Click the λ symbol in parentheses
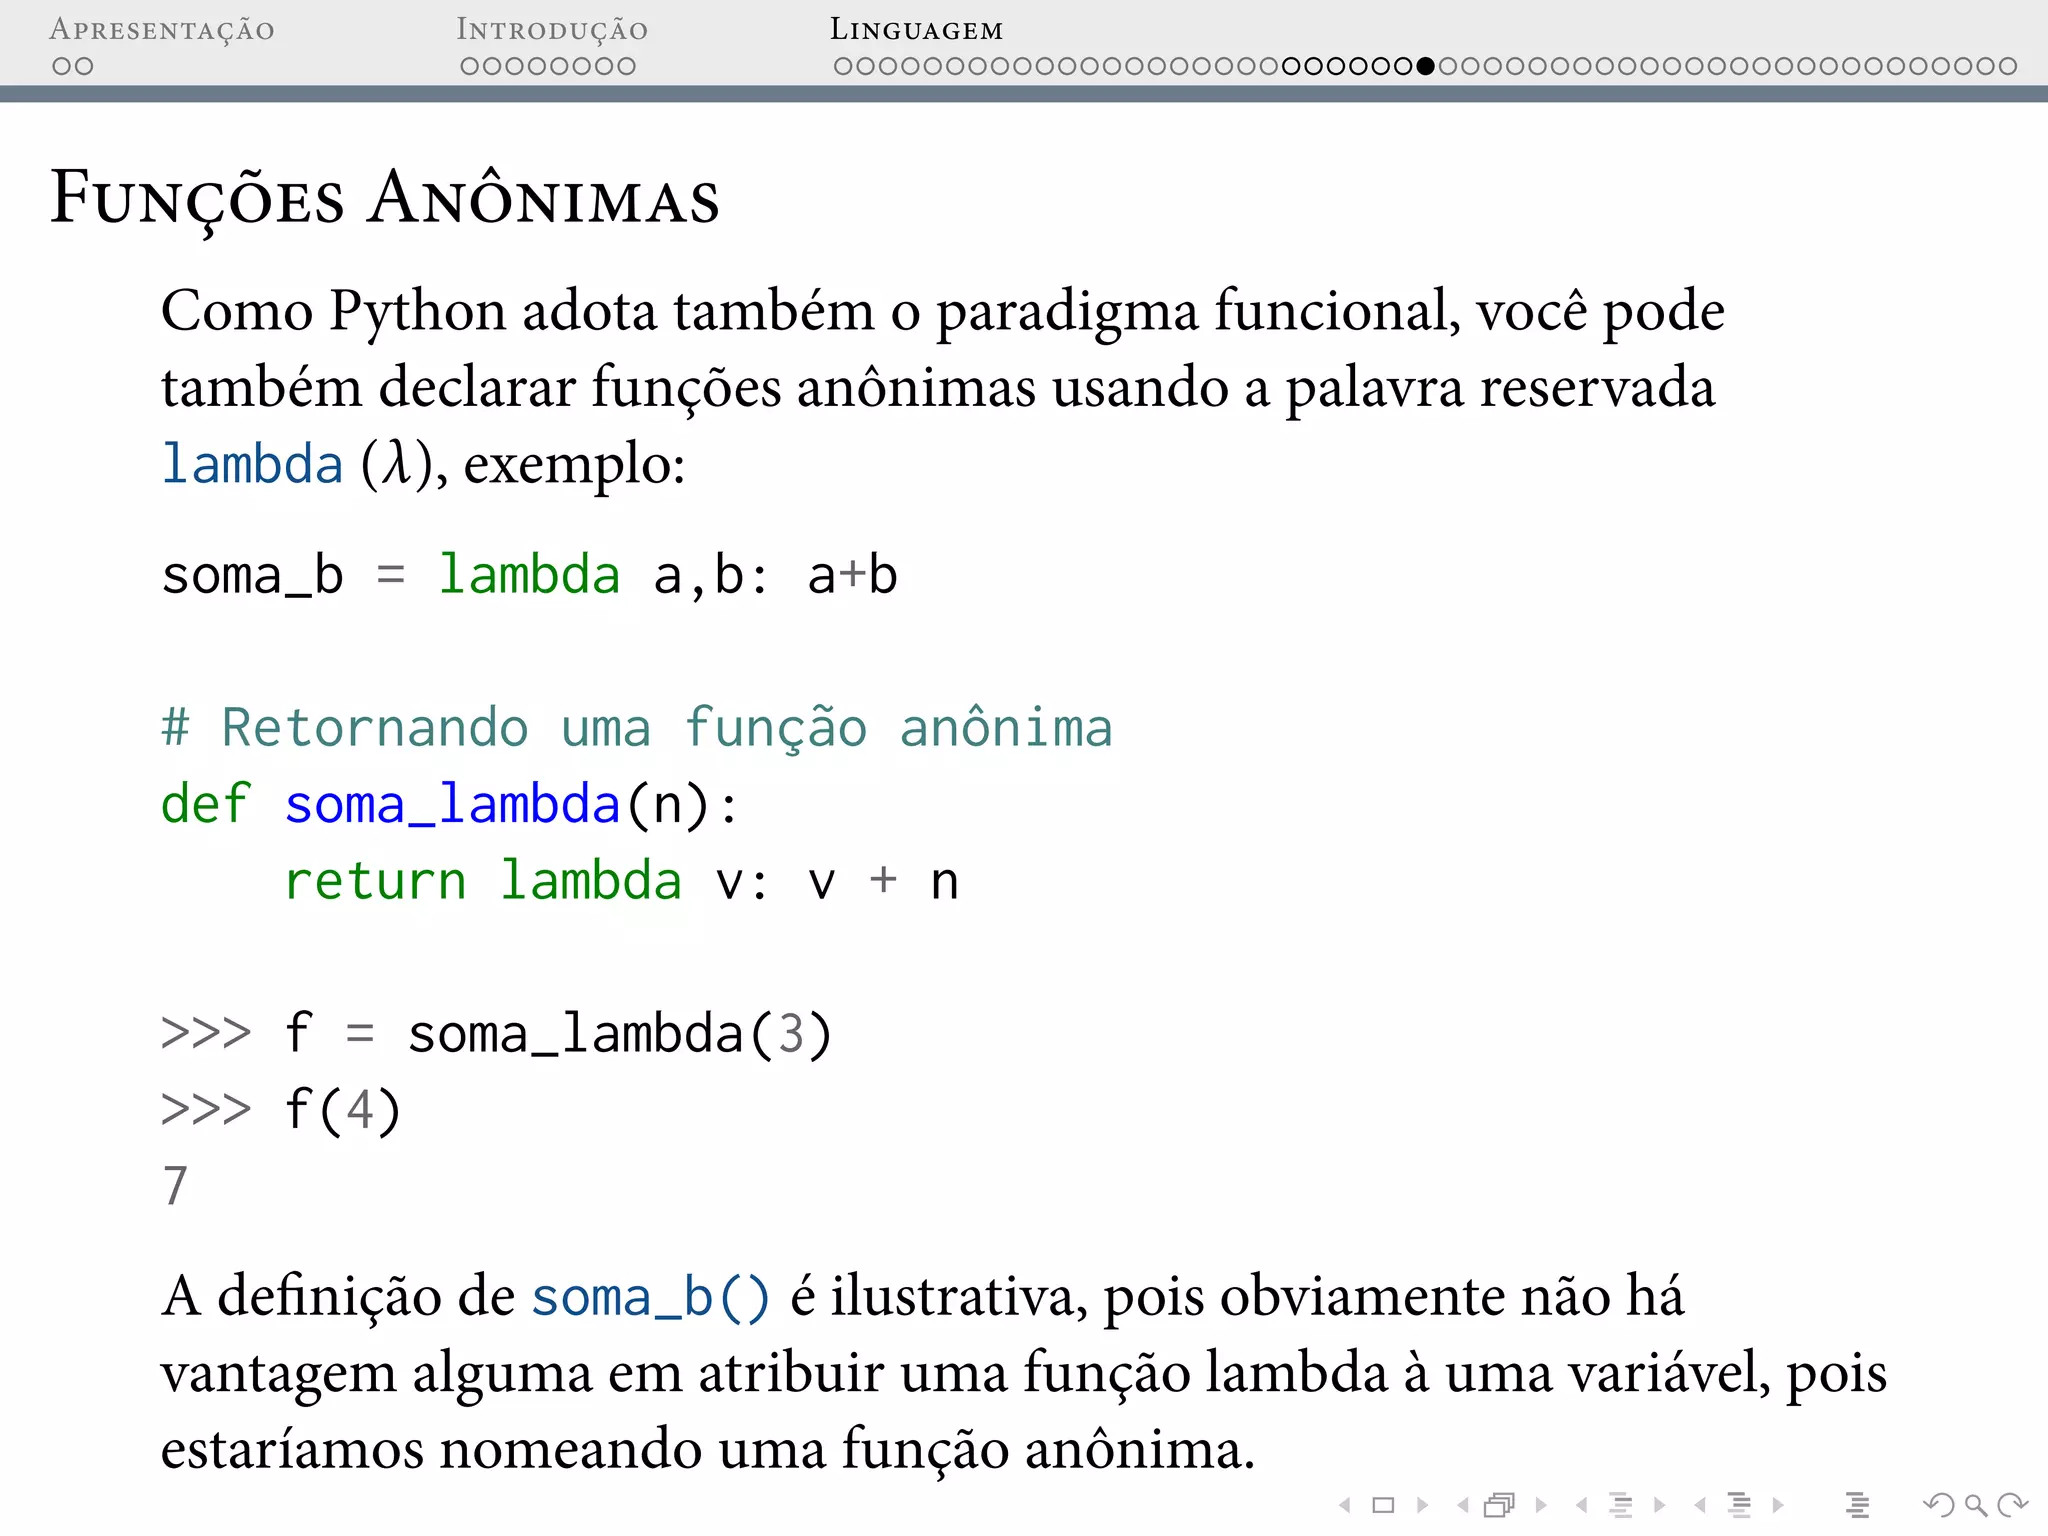 [x=398, y=464]
